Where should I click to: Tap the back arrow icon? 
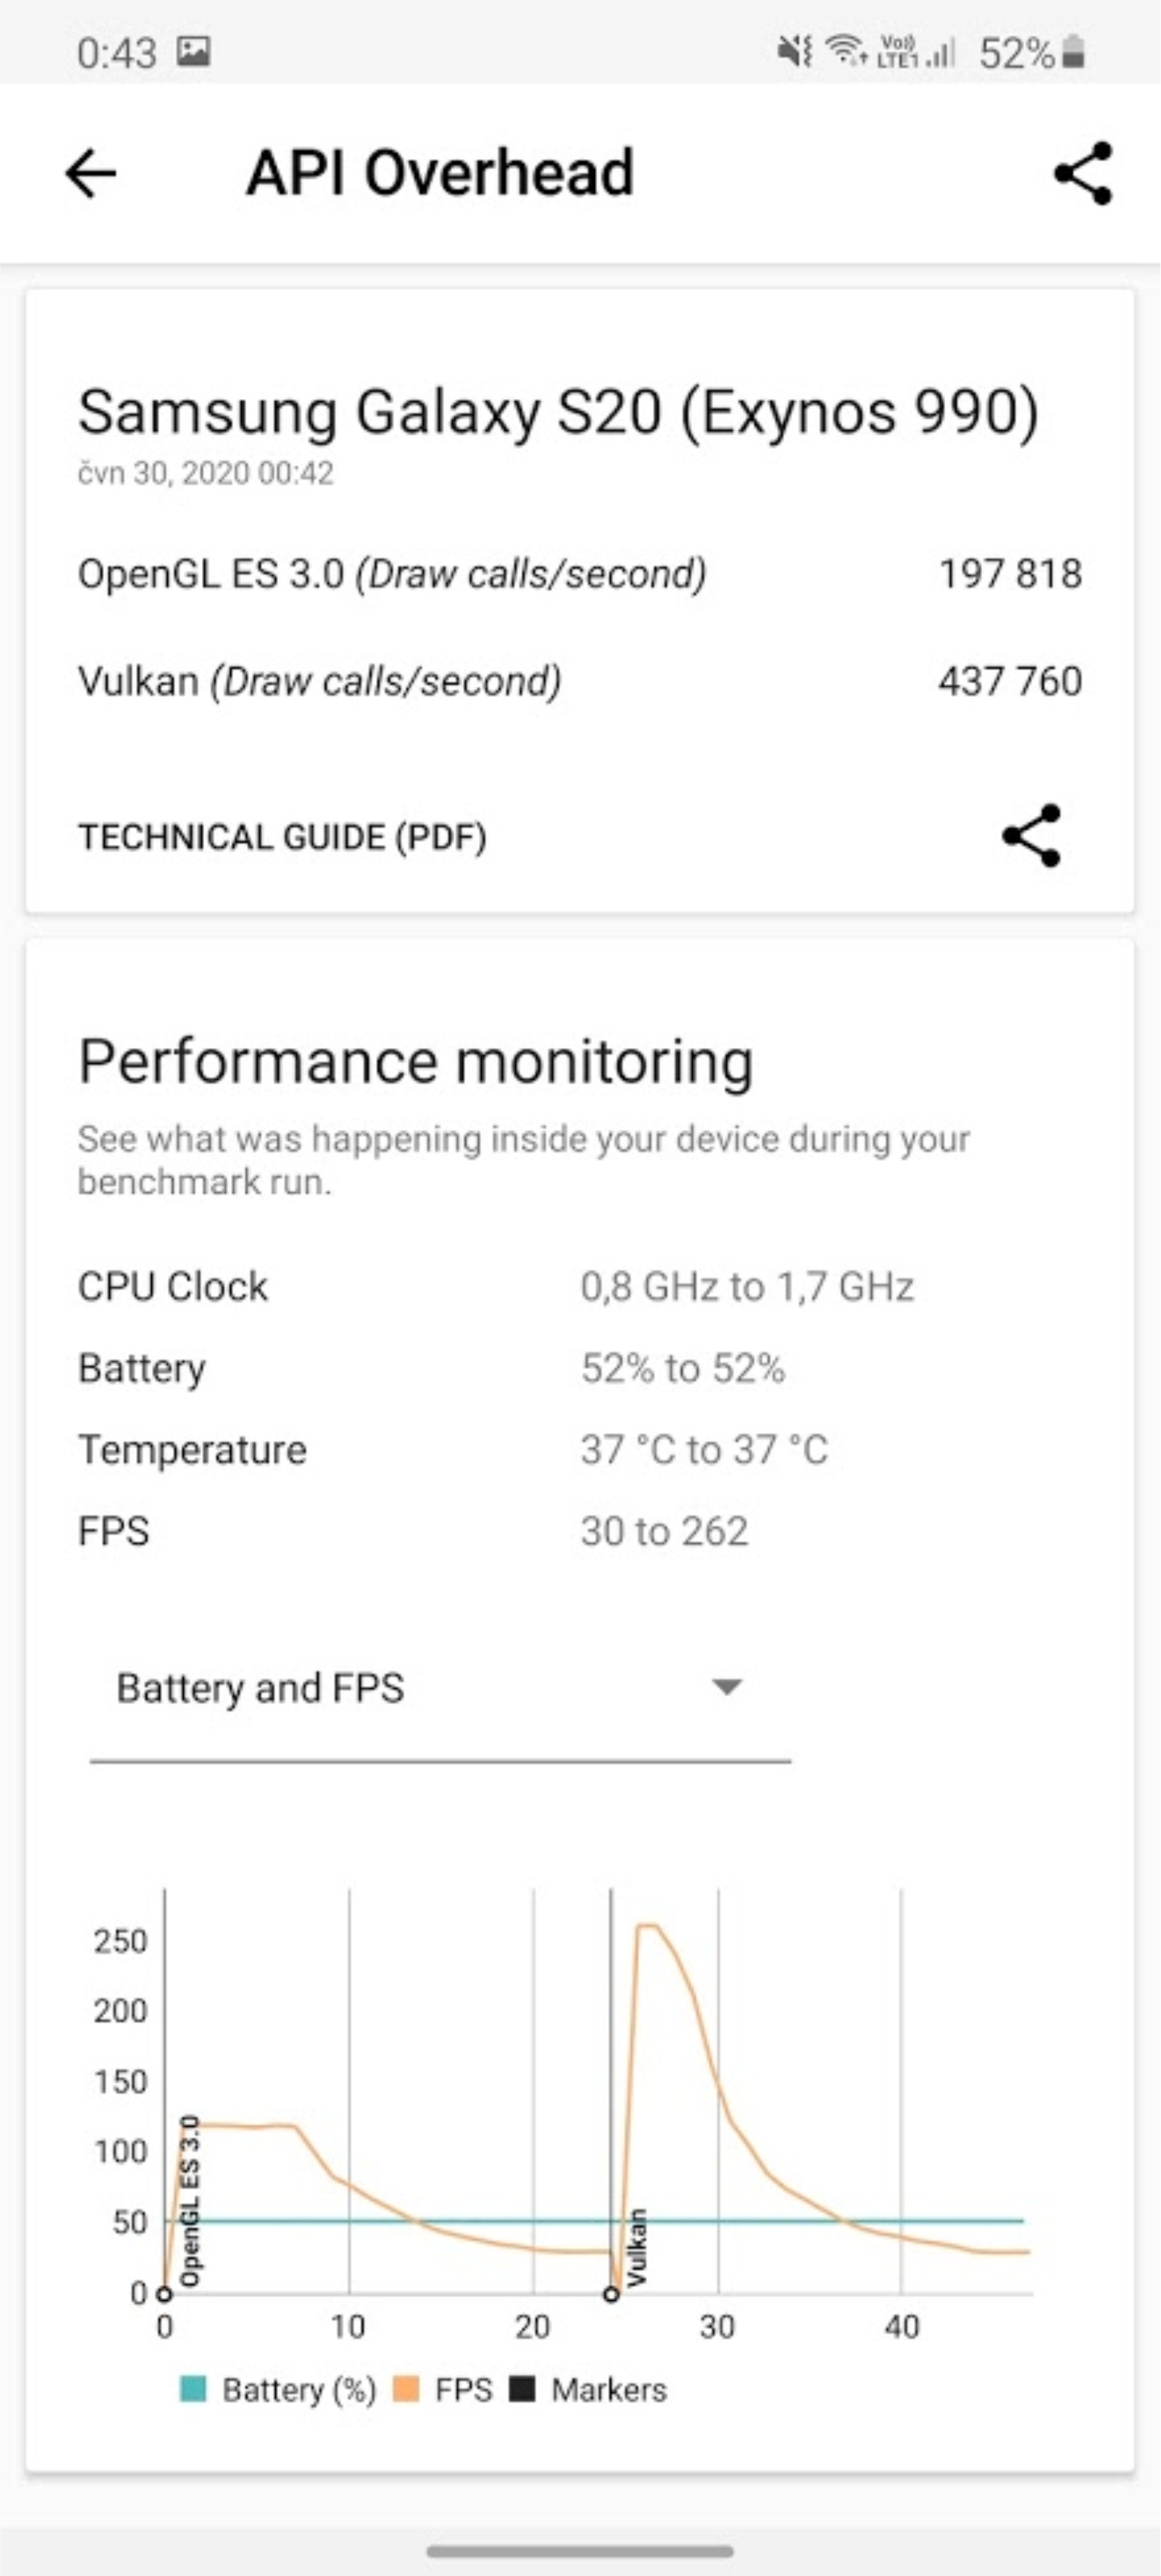[x=90, y=173]
